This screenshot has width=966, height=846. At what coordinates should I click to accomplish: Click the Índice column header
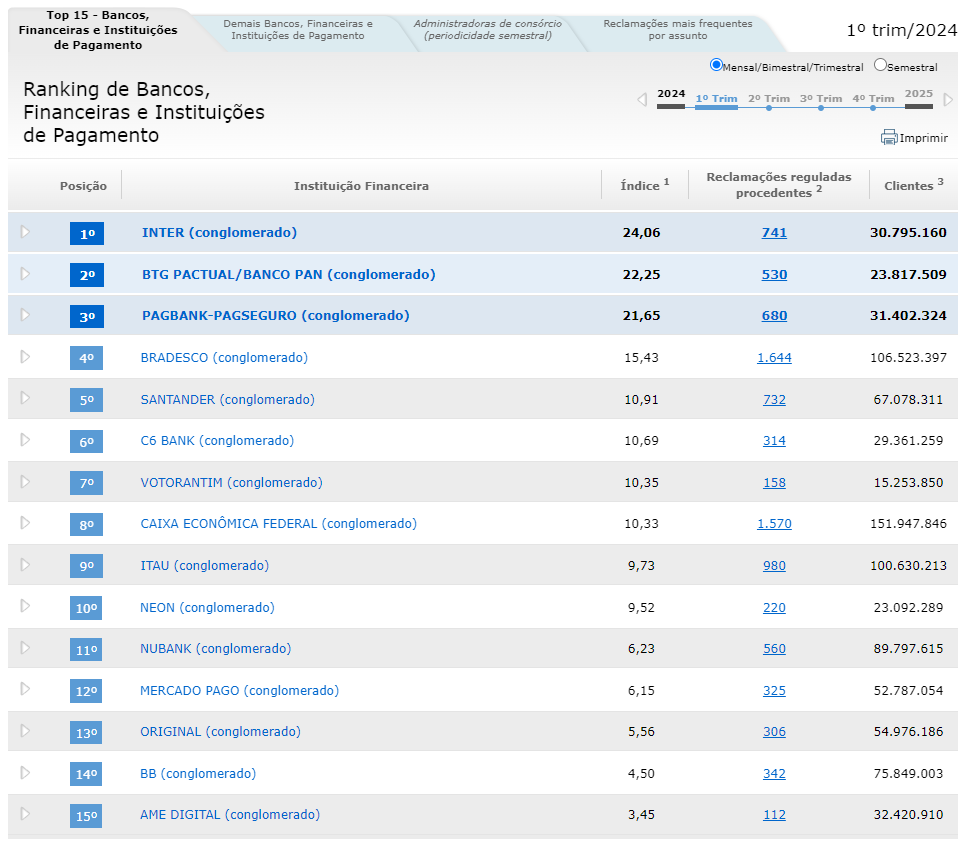coord(644,185)
